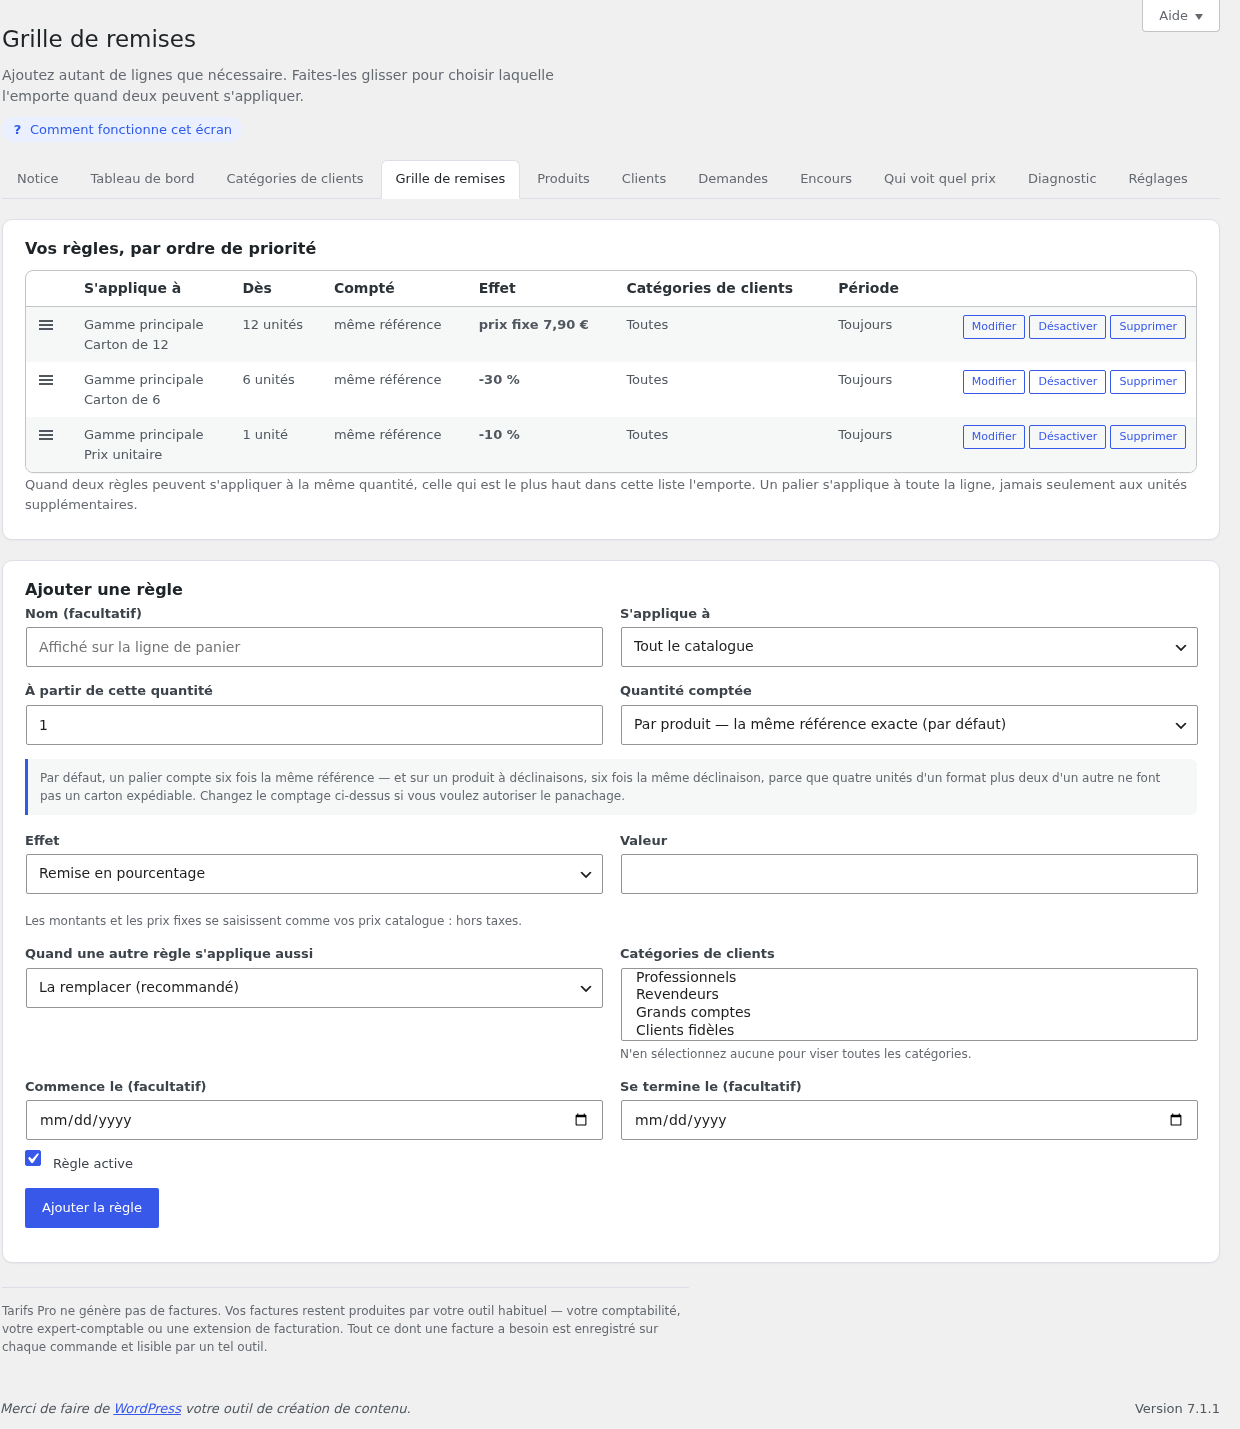Image resolution: width=1240 pixels, height=1429 pixels.
Task: Click Modifier for Carton de 6 rule
Action: coord(994,382)
